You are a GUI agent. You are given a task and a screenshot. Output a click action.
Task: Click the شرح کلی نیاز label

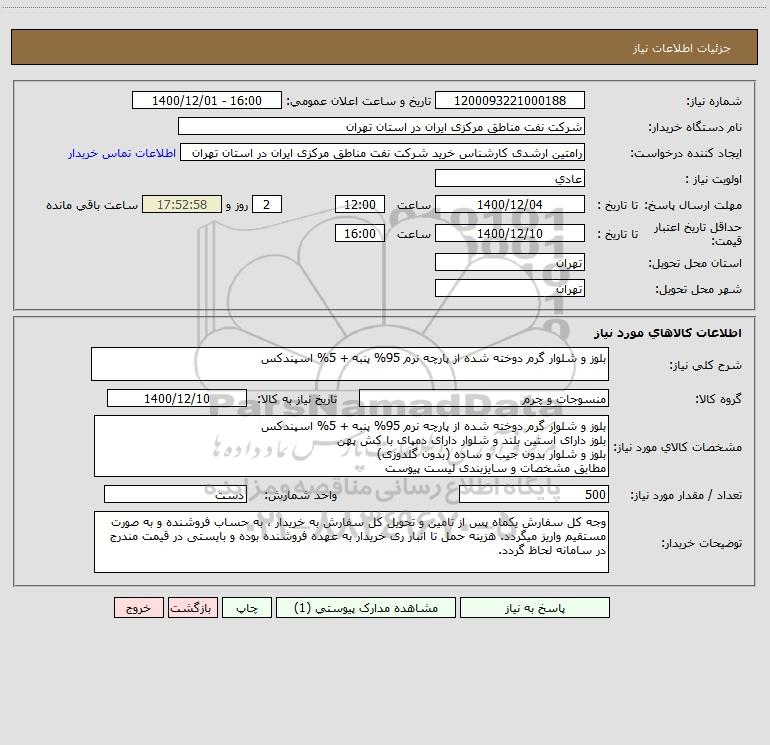tap(706, 365)
